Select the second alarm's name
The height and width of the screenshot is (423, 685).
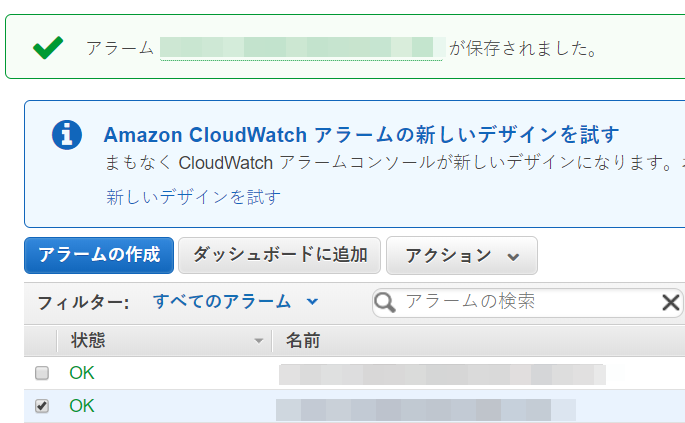tap(424, 408)
